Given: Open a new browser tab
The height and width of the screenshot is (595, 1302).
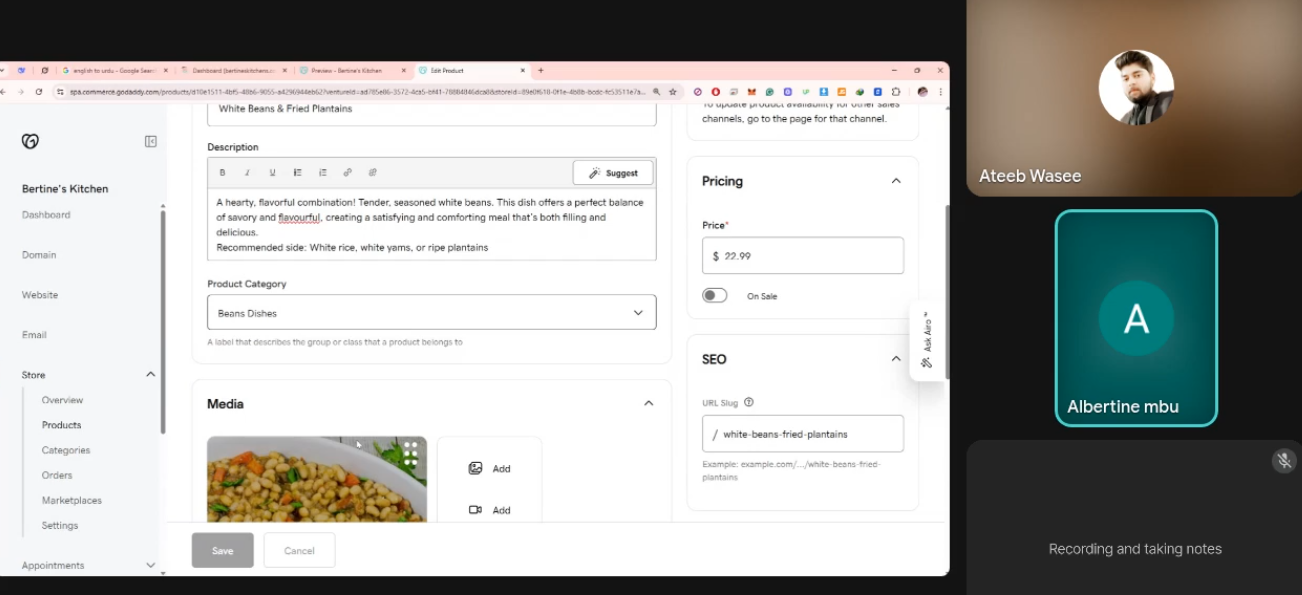Looking at the screenshot, I should 541,70.
